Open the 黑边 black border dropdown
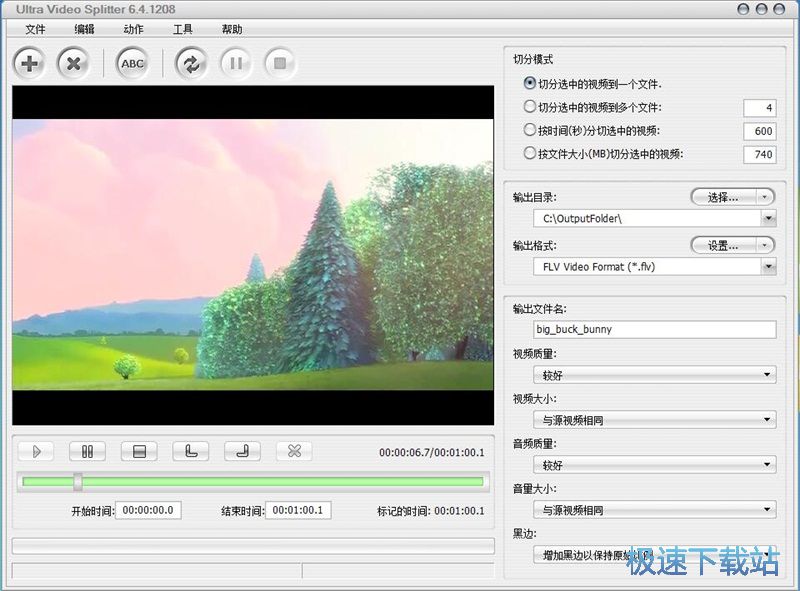 tap(655, 555)
